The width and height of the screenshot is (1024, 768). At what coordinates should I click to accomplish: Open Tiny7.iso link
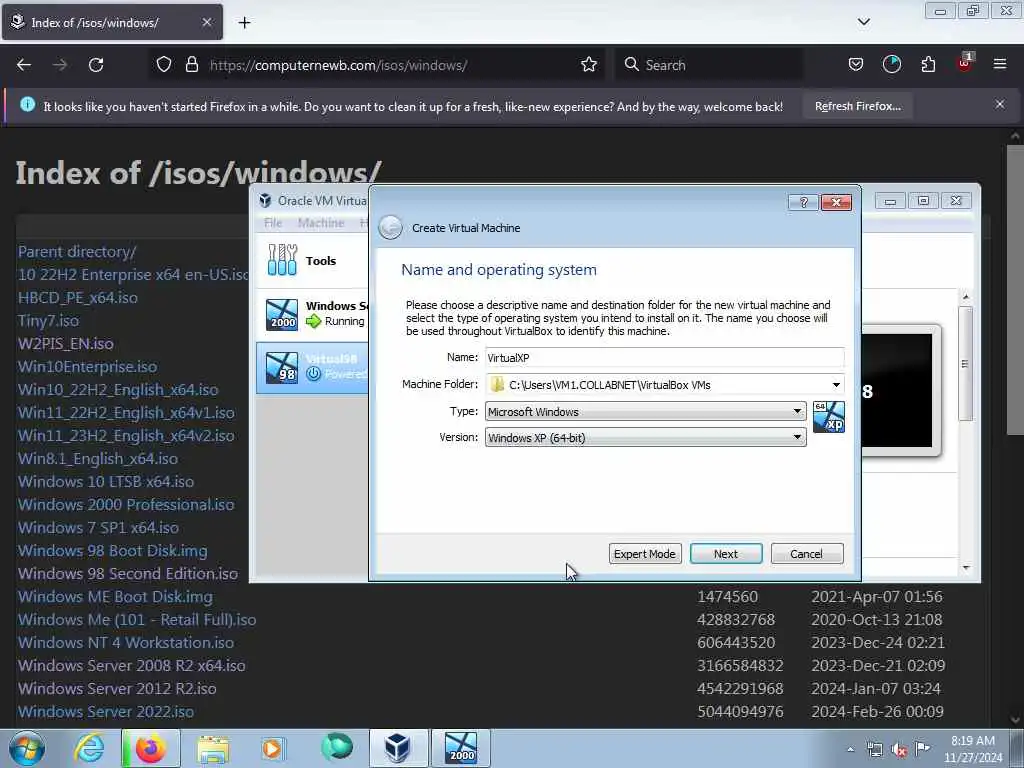(48, 321)
